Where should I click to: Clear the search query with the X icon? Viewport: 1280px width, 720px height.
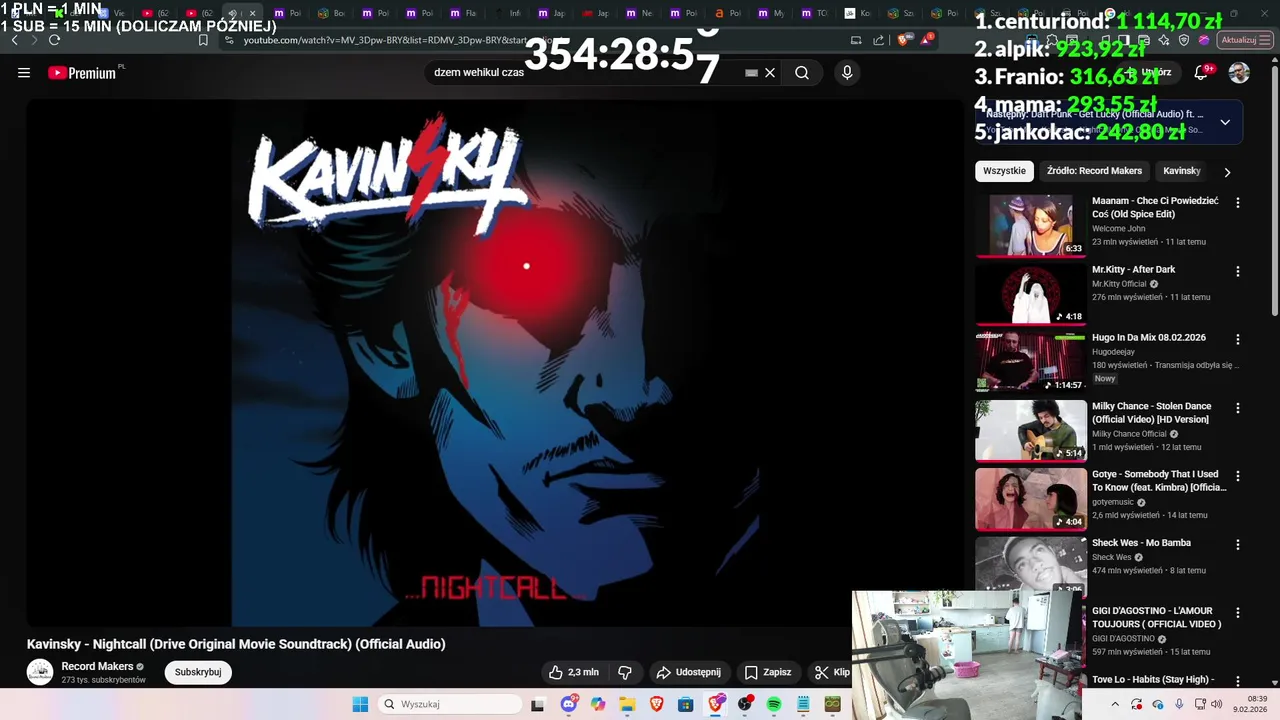pos(770,73)
